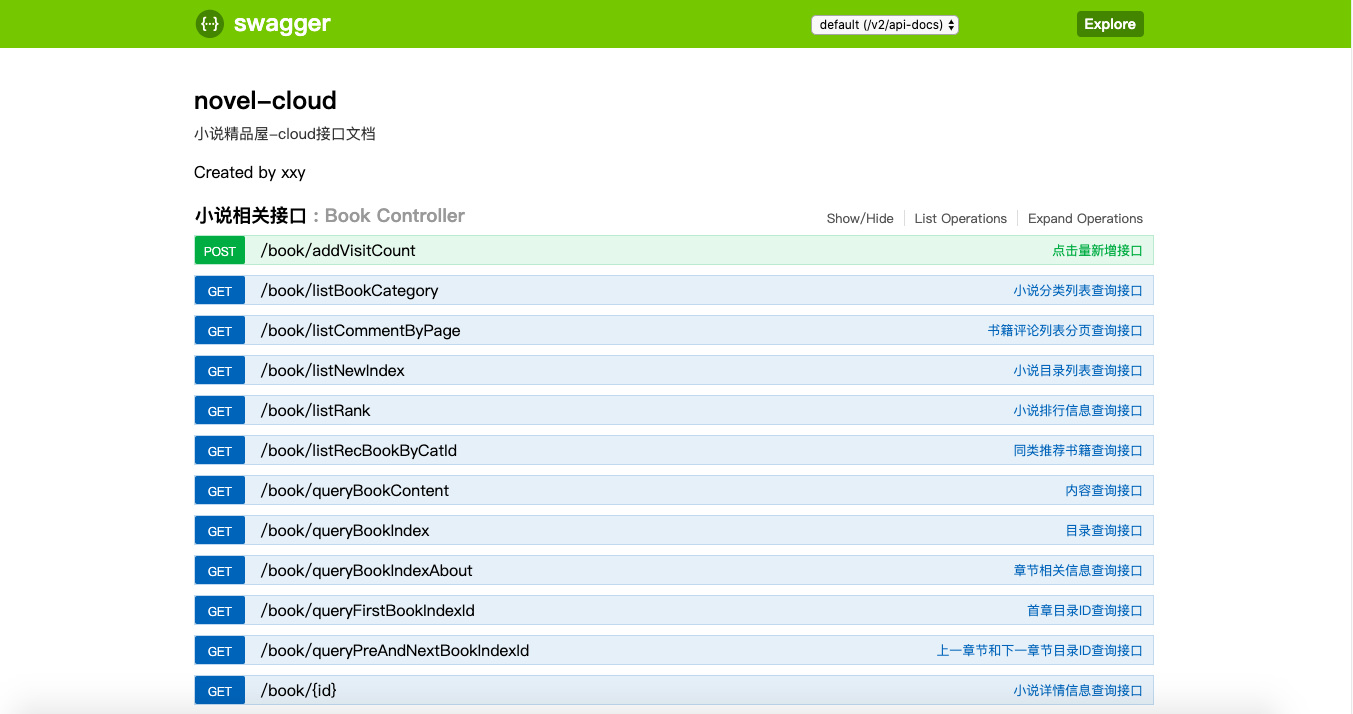Click the Explore button

[1110, 24]
